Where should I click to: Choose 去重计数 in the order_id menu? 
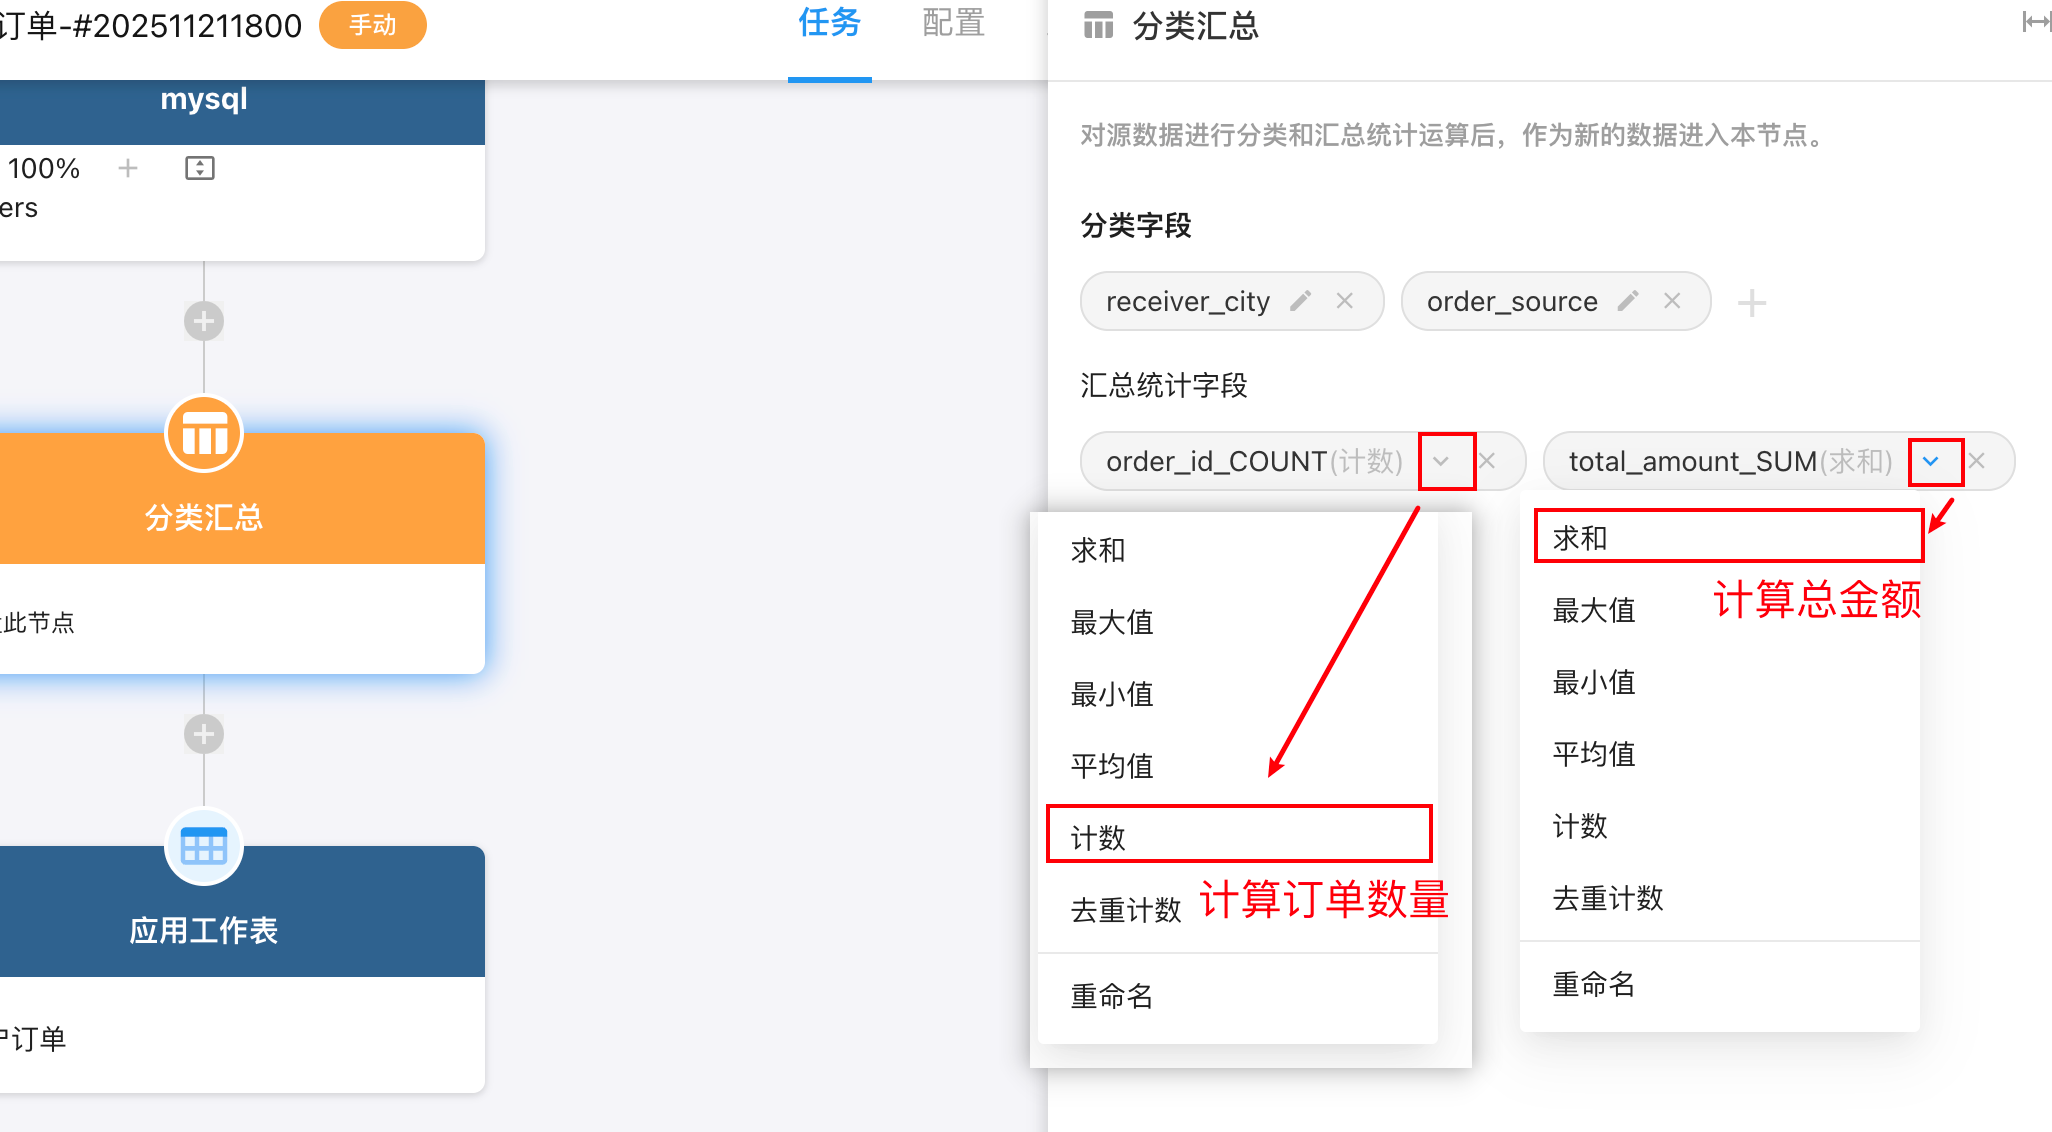coord(1126,909)
